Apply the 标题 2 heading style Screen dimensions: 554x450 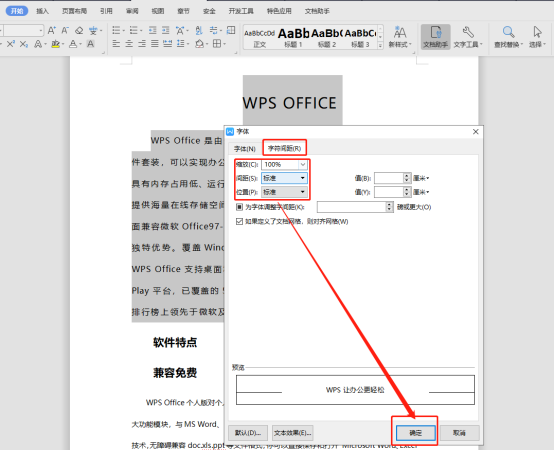(x=327, y=38)
